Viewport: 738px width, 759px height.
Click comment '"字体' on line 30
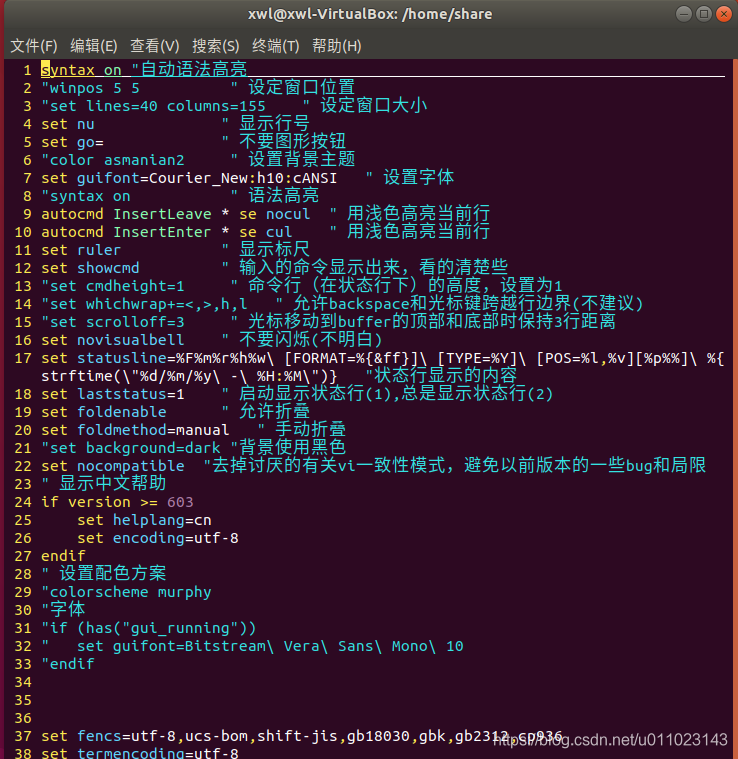click(x=63, y=609)
